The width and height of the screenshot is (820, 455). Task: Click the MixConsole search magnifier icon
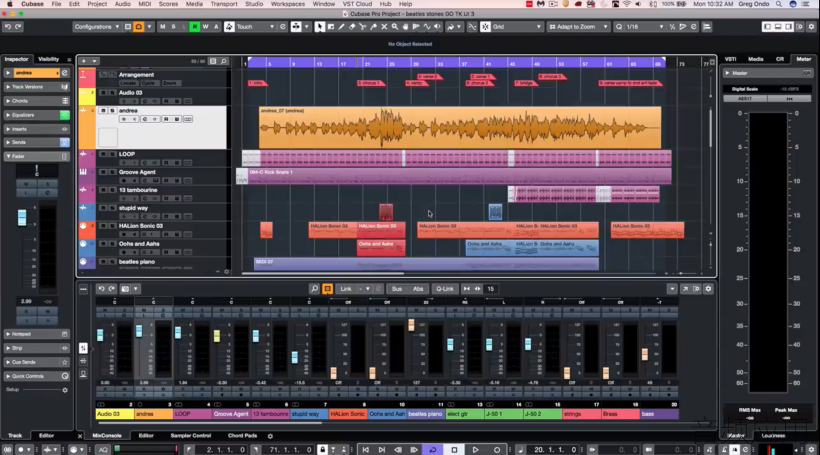click(x=314, y=289)
